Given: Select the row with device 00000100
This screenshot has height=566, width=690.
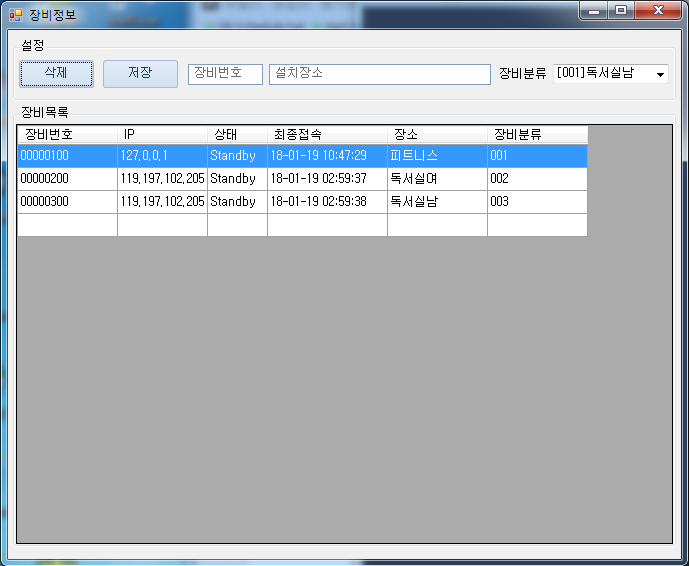Looking at the screenshot, I should [x=67, y=156].
